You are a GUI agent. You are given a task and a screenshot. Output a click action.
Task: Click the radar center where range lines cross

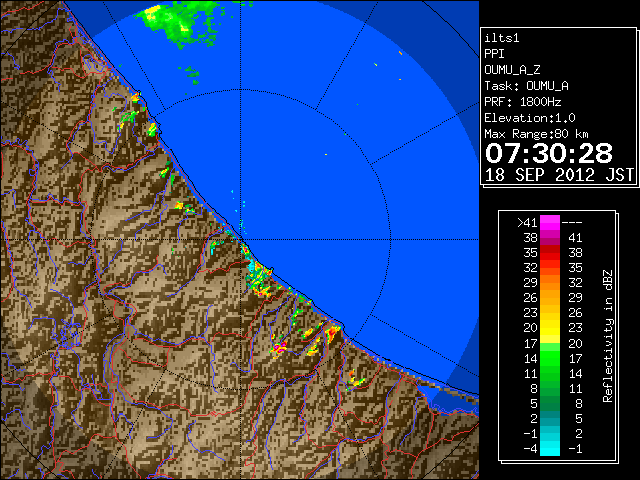(241, 240)
